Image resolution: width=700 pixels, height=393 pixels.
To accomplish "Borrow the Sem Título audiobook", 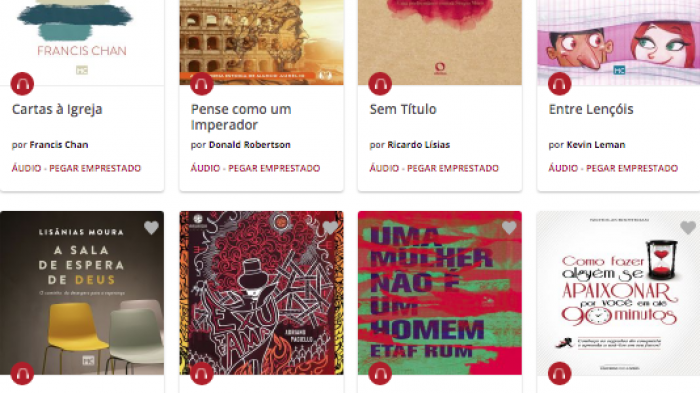I will click(x=453, y=168).
